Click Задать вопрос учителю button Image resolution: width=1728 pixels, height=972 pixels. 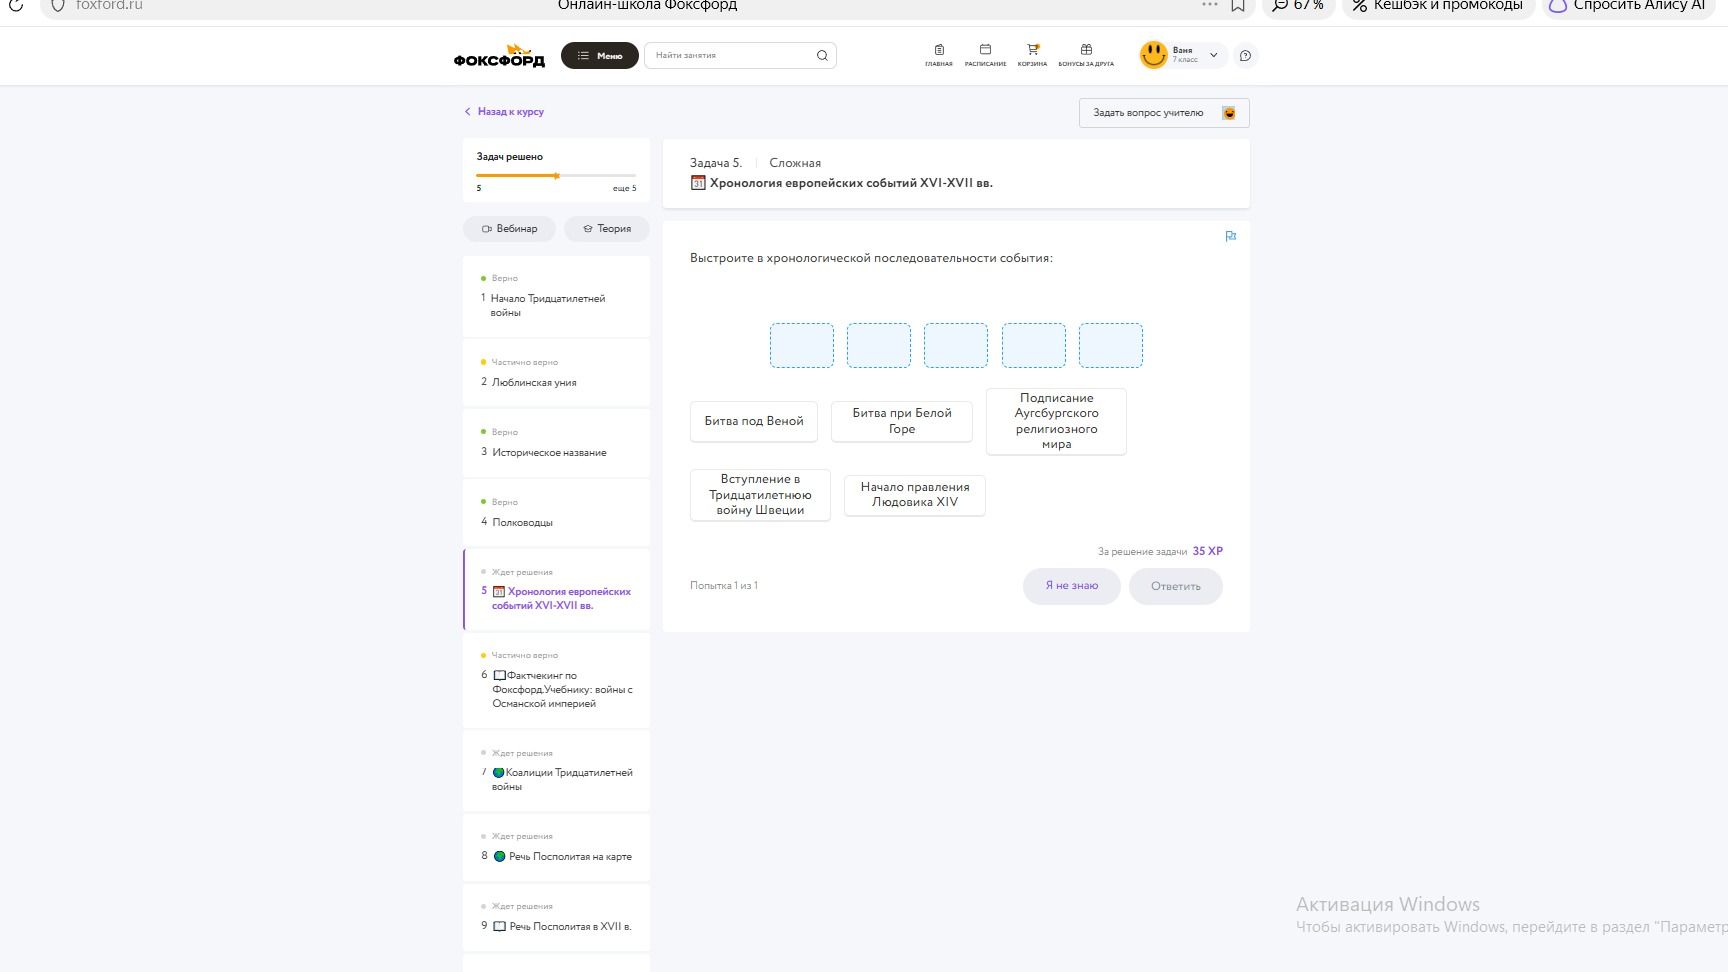pos(1164,113)
